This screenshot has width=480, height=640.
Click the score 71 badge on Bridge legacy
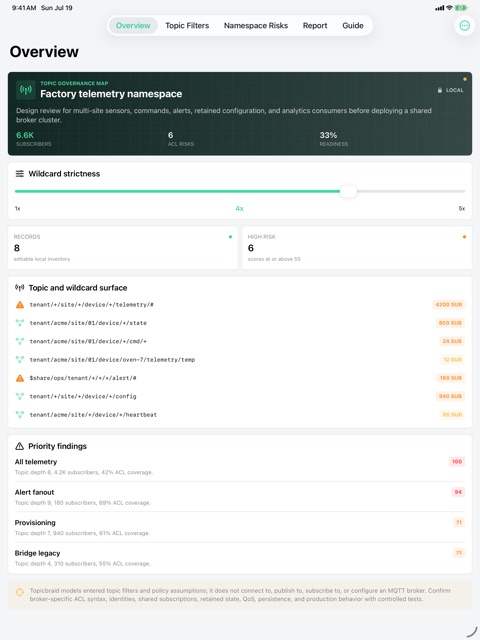pyautogui.click(x=459, y=553)
